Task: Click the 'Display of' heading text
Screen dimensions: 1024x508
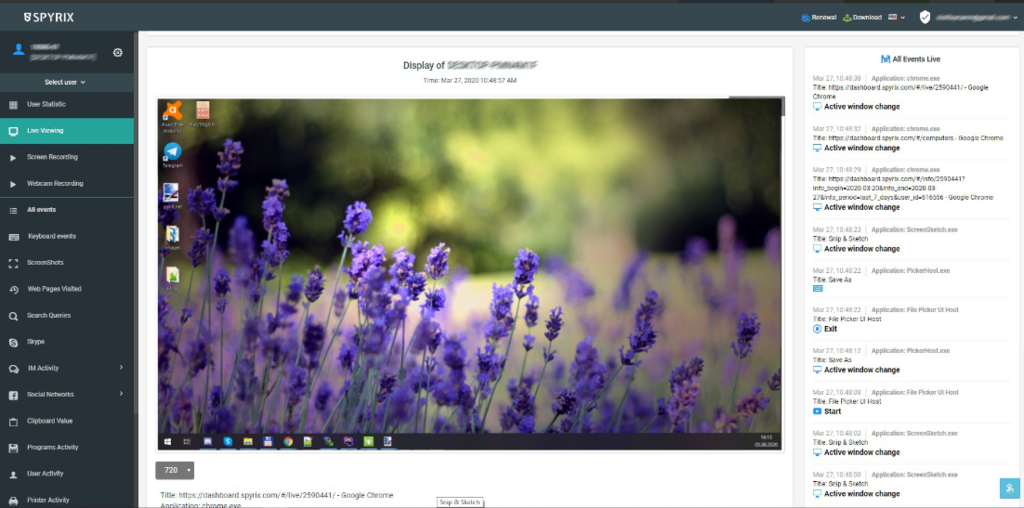Action: (424, 65)
